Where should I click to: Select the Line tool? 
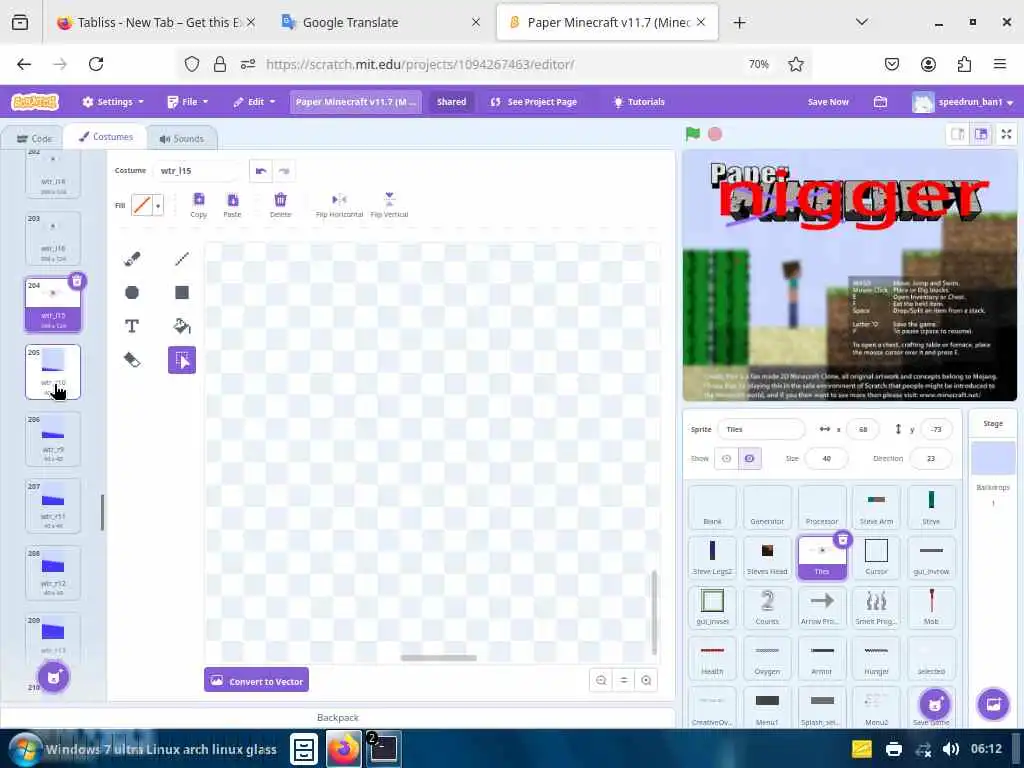coord(182,259)
